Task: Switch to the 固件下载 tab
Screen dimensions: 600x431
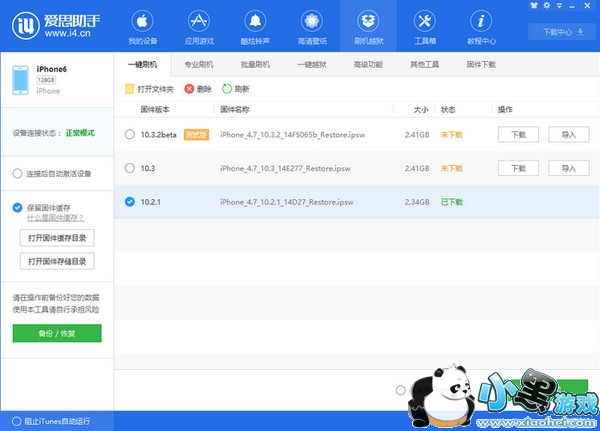Action: click(481, 64)
